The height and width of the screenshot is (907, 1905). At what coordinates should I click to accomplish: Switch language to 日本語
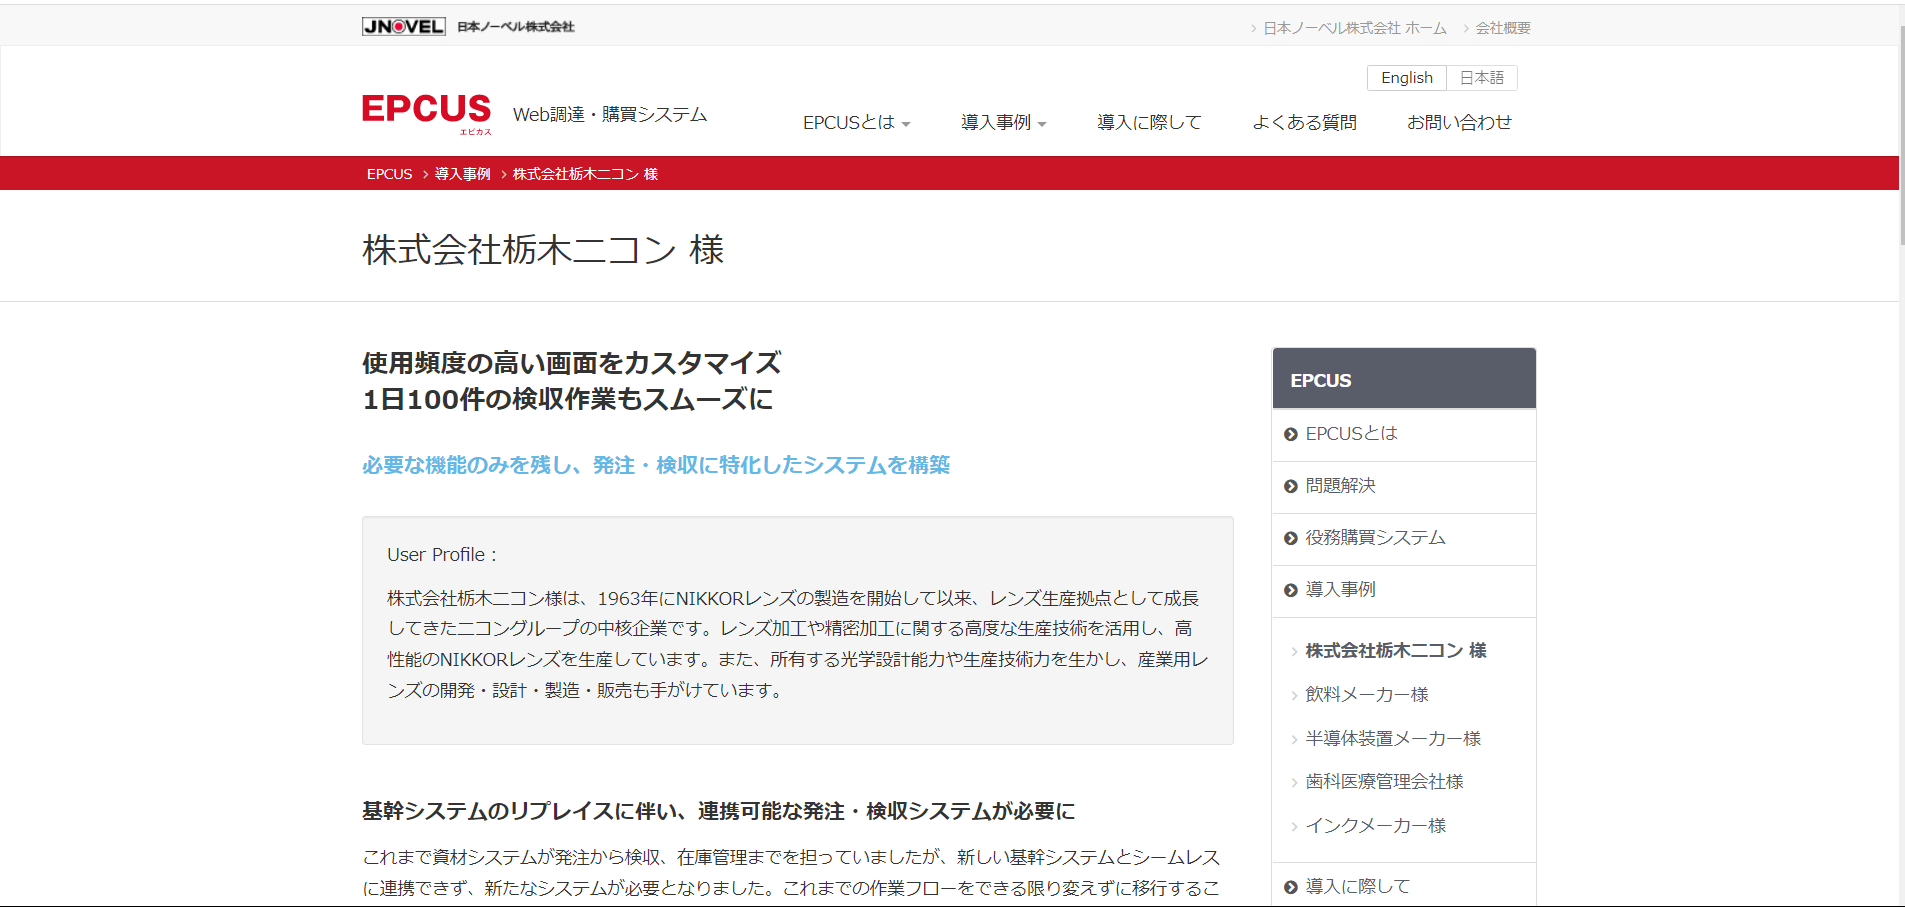click(1481, 78)
